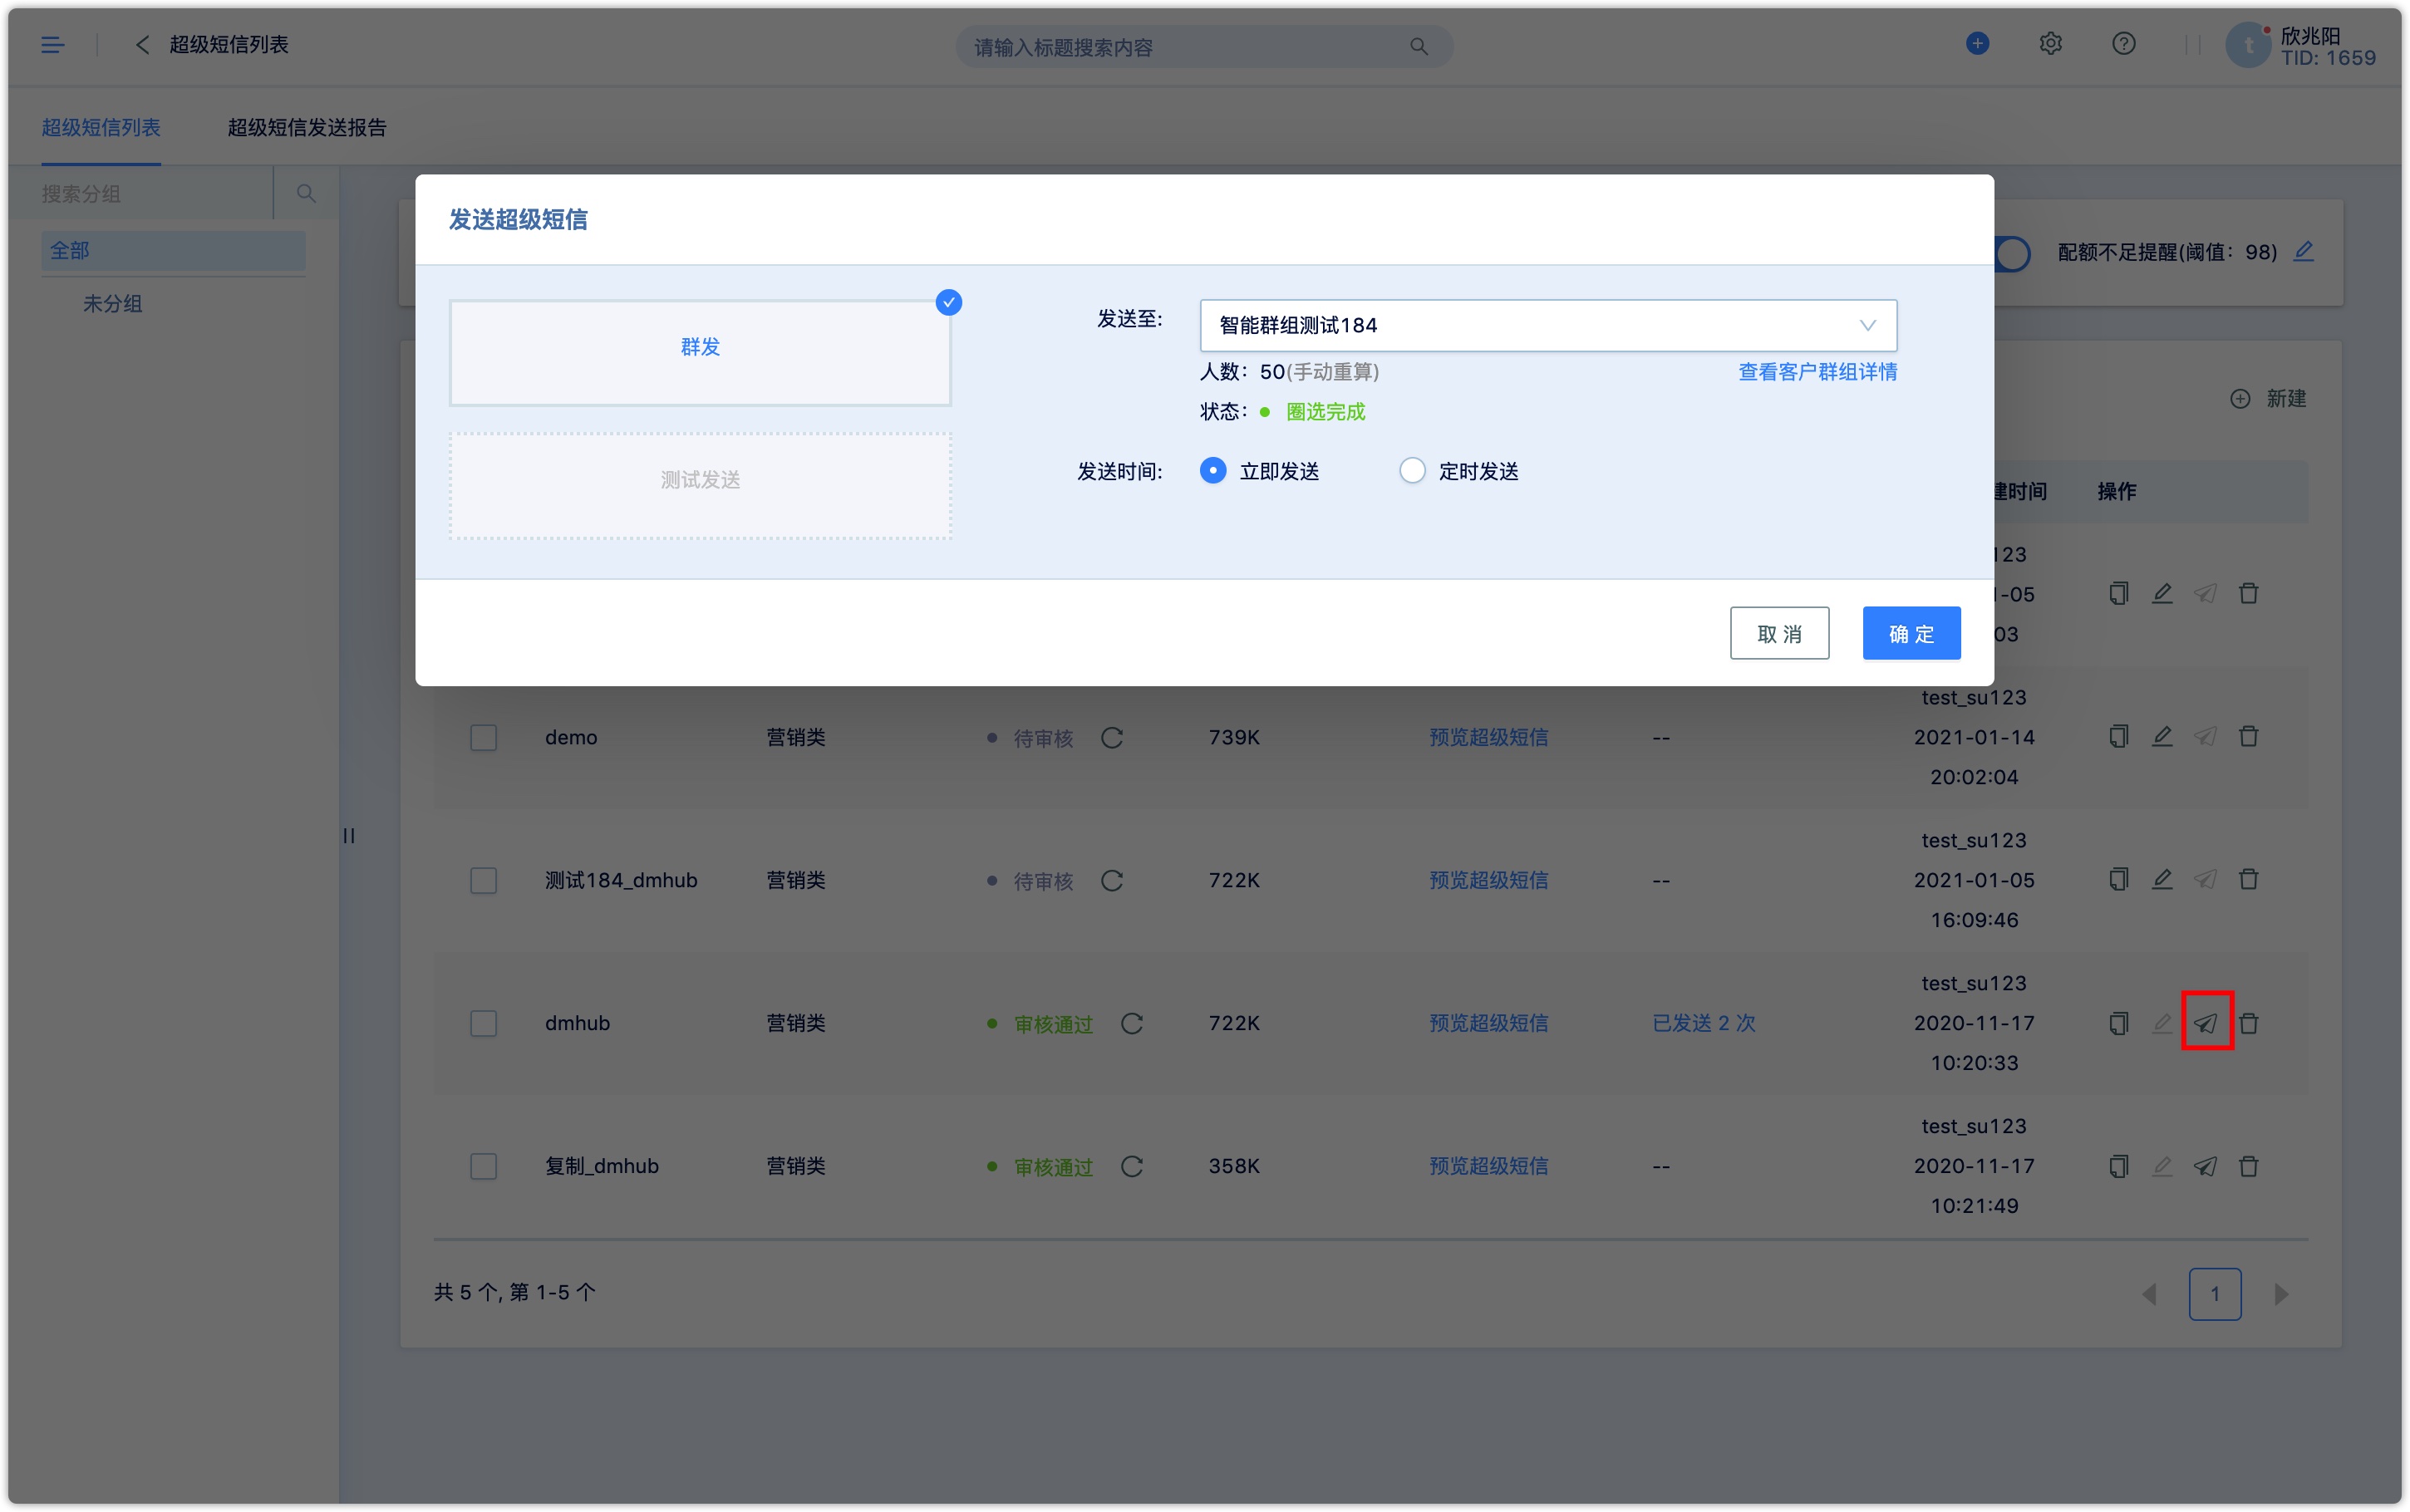Switch to the 超级短信发送报告 tab

[x=307, y=127]
